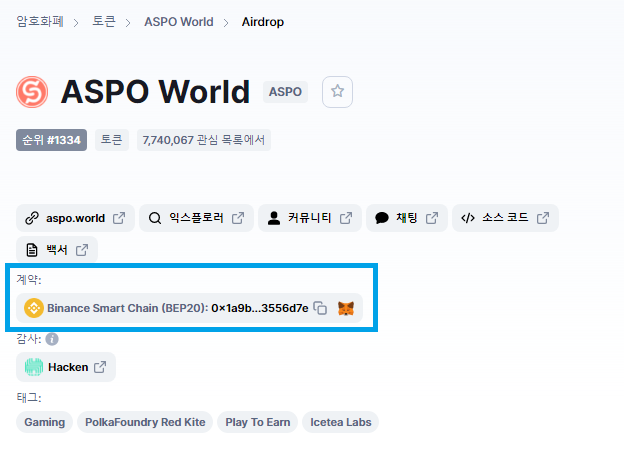
Task: Expand the 채팅 chat dropdown
Action: click(407, 218)
